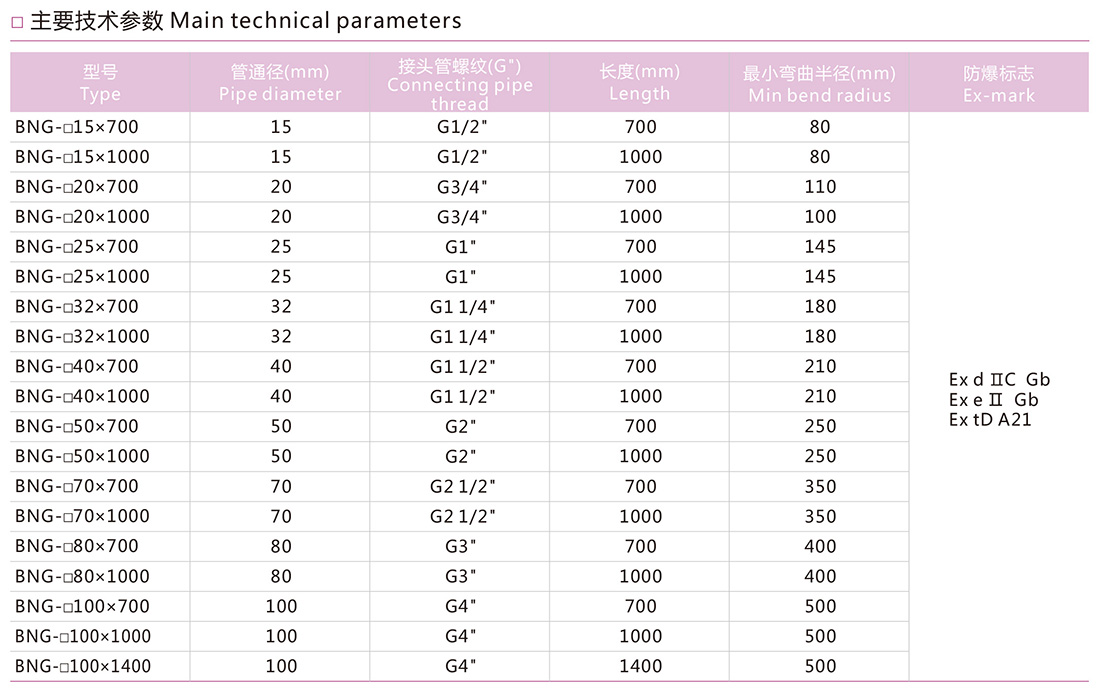
Task: Click the Pipe diameter column header
Action: click(280, 82)
